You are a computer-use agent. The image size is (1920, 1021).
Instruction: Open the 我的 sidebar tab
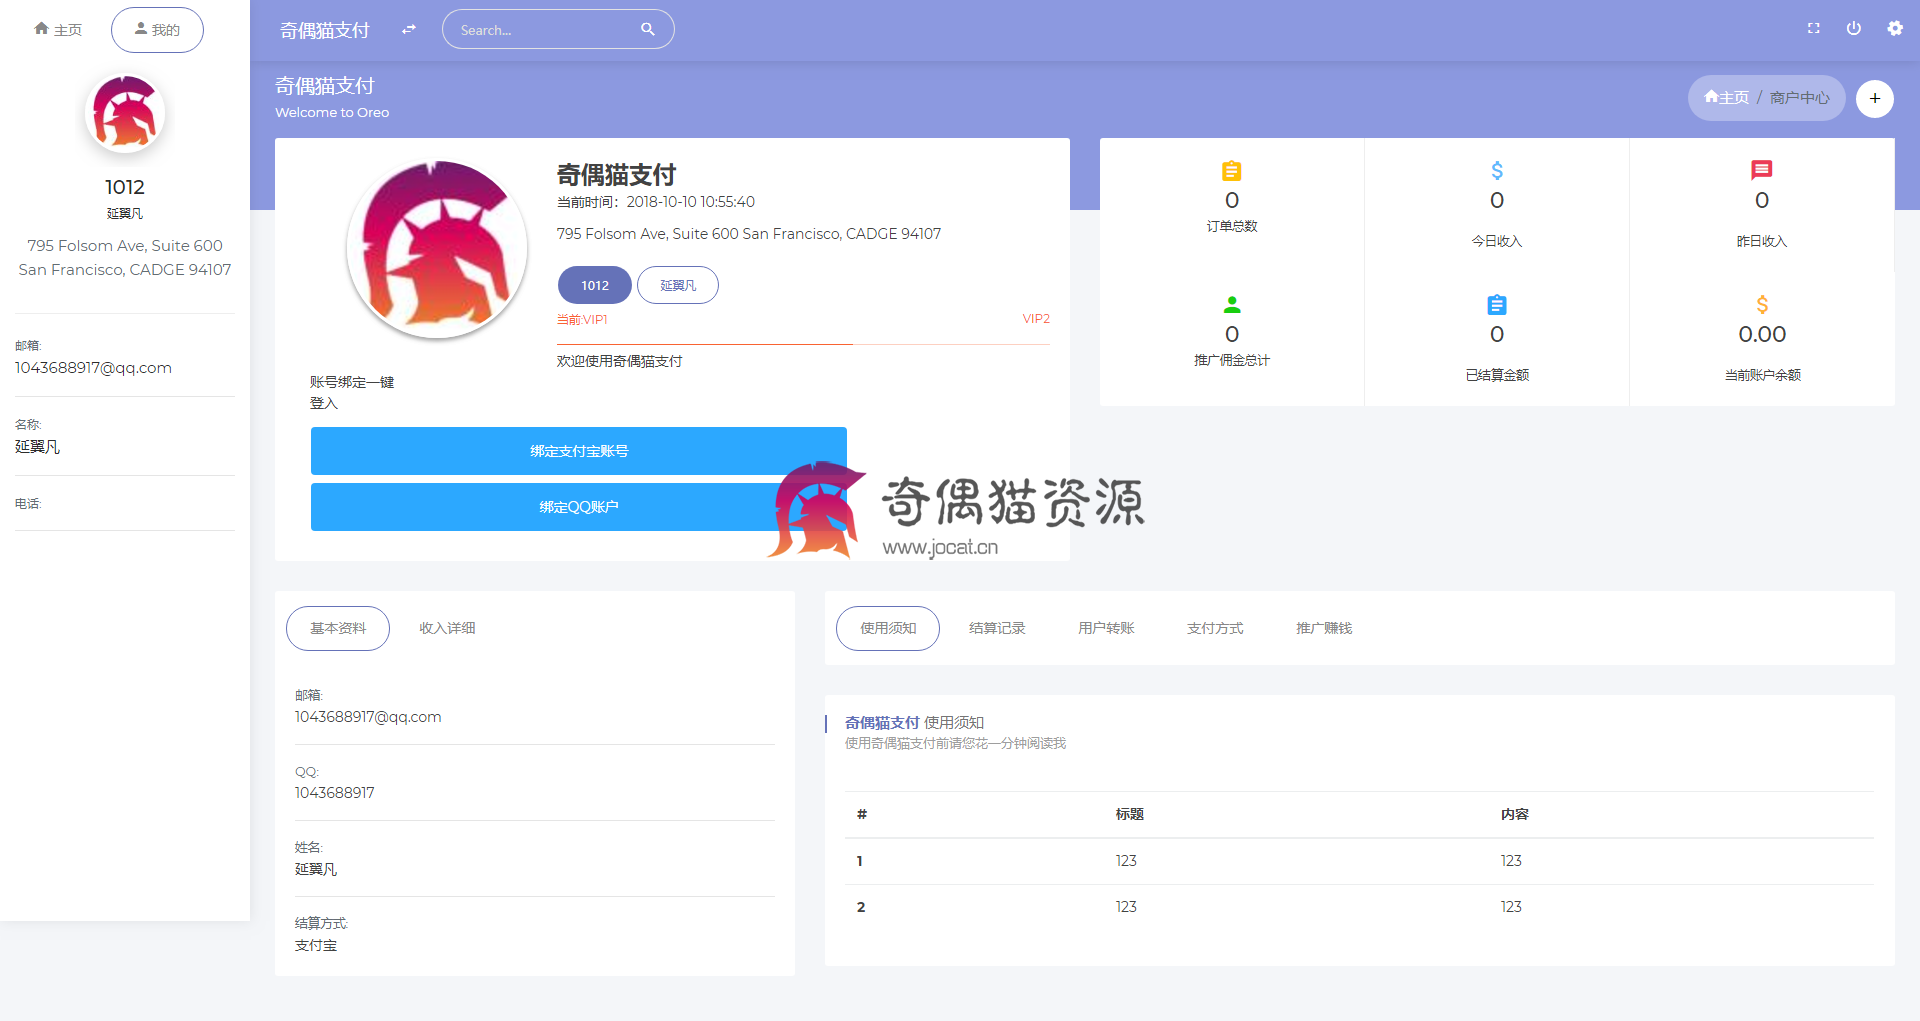157,30
